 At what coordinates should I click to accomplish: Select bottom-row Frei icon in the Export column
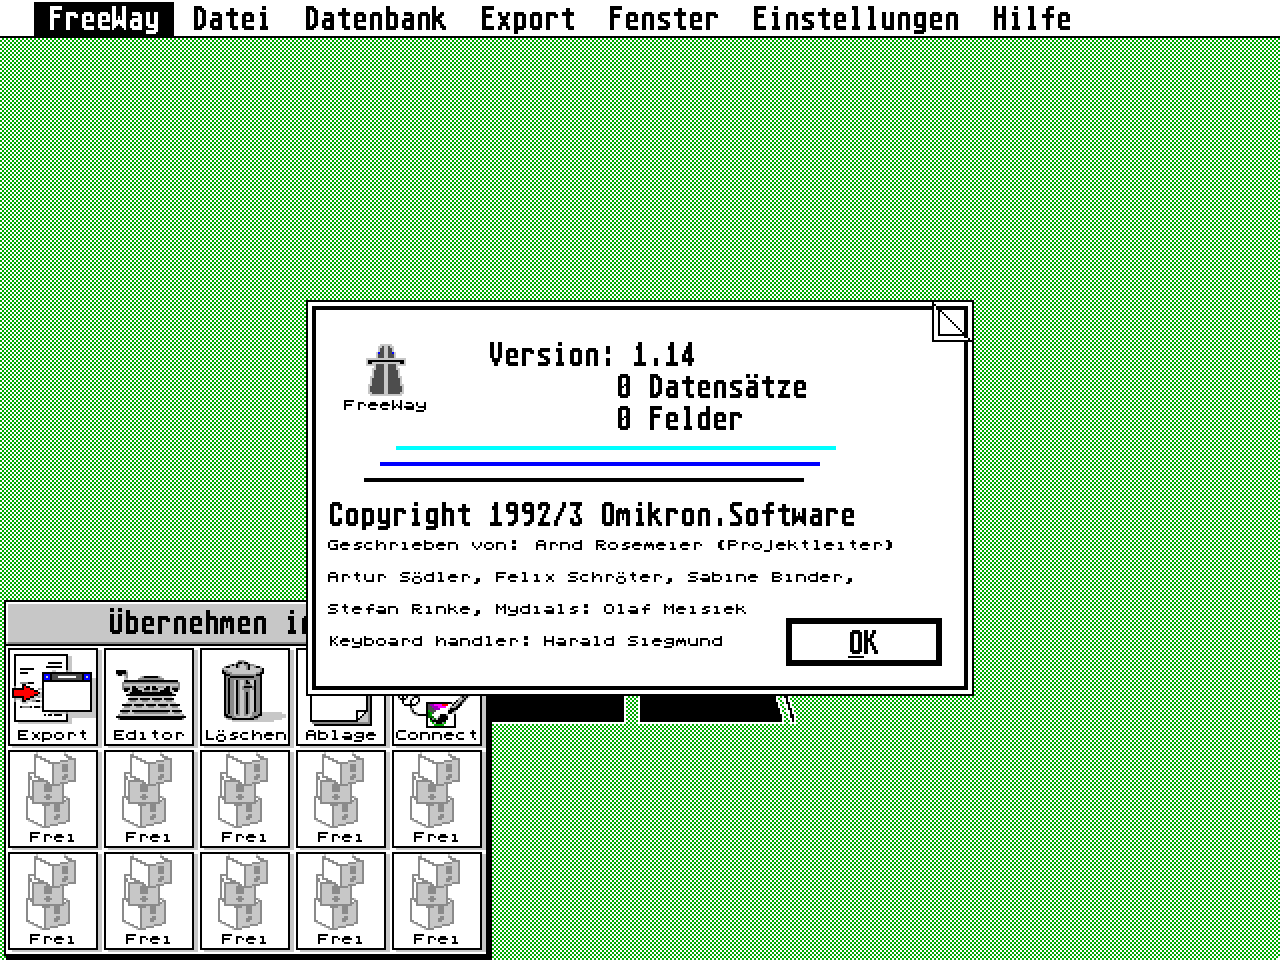point(53,900)
